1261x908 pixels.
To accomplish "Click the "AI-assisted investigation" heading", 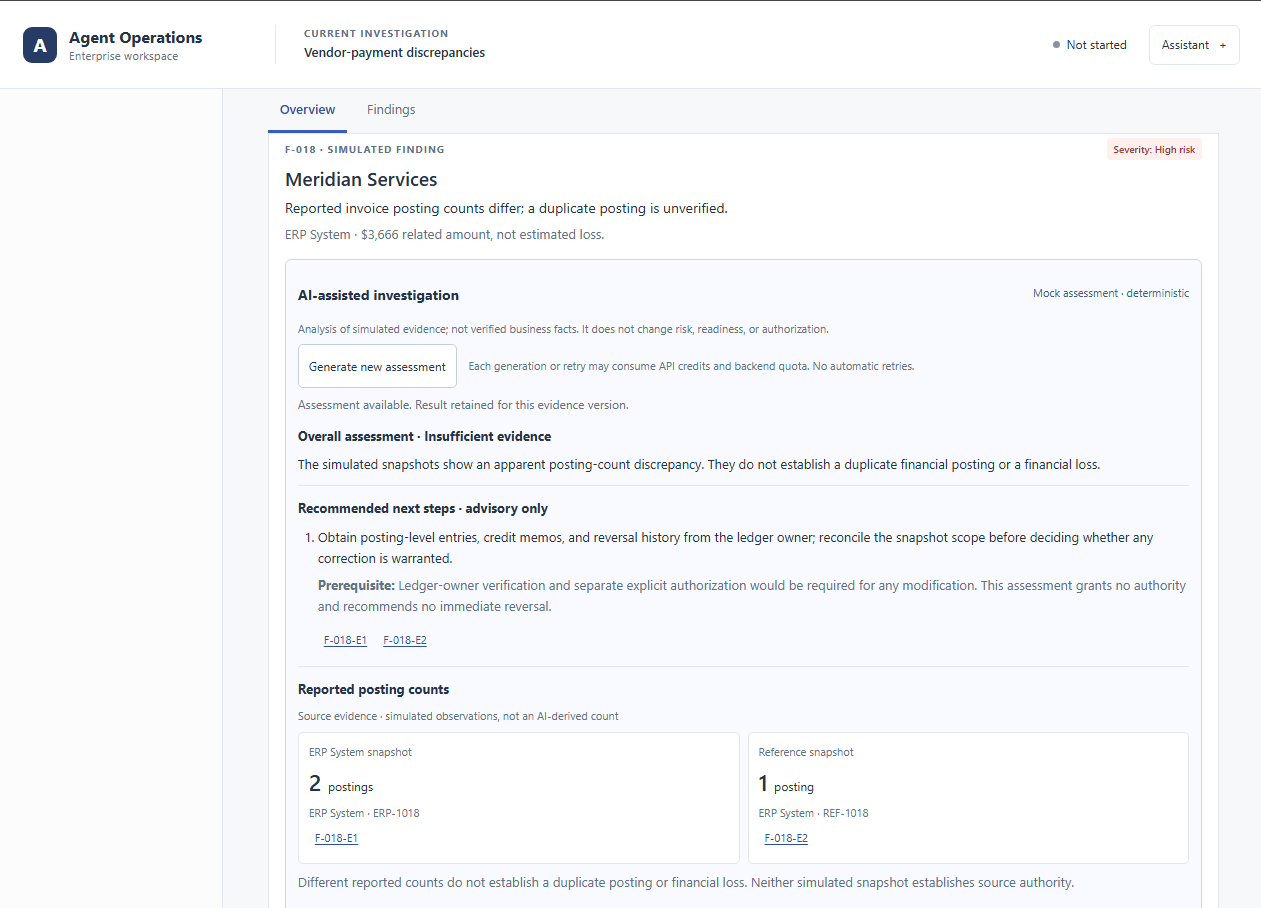I will click(x=378, y=296).
